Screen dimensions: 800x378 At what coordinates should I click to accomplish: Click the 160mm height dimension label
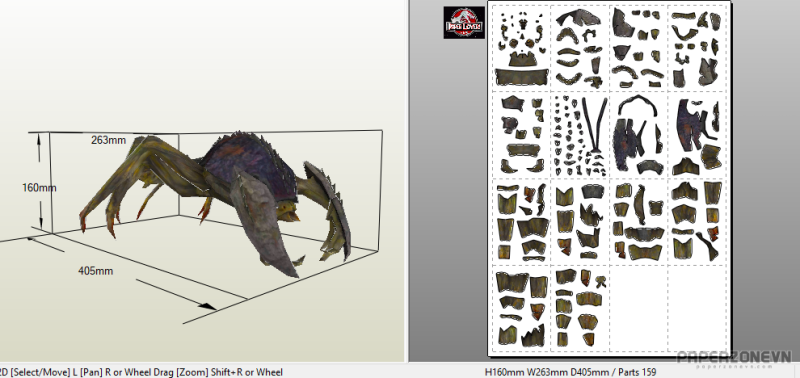point(39,188)
